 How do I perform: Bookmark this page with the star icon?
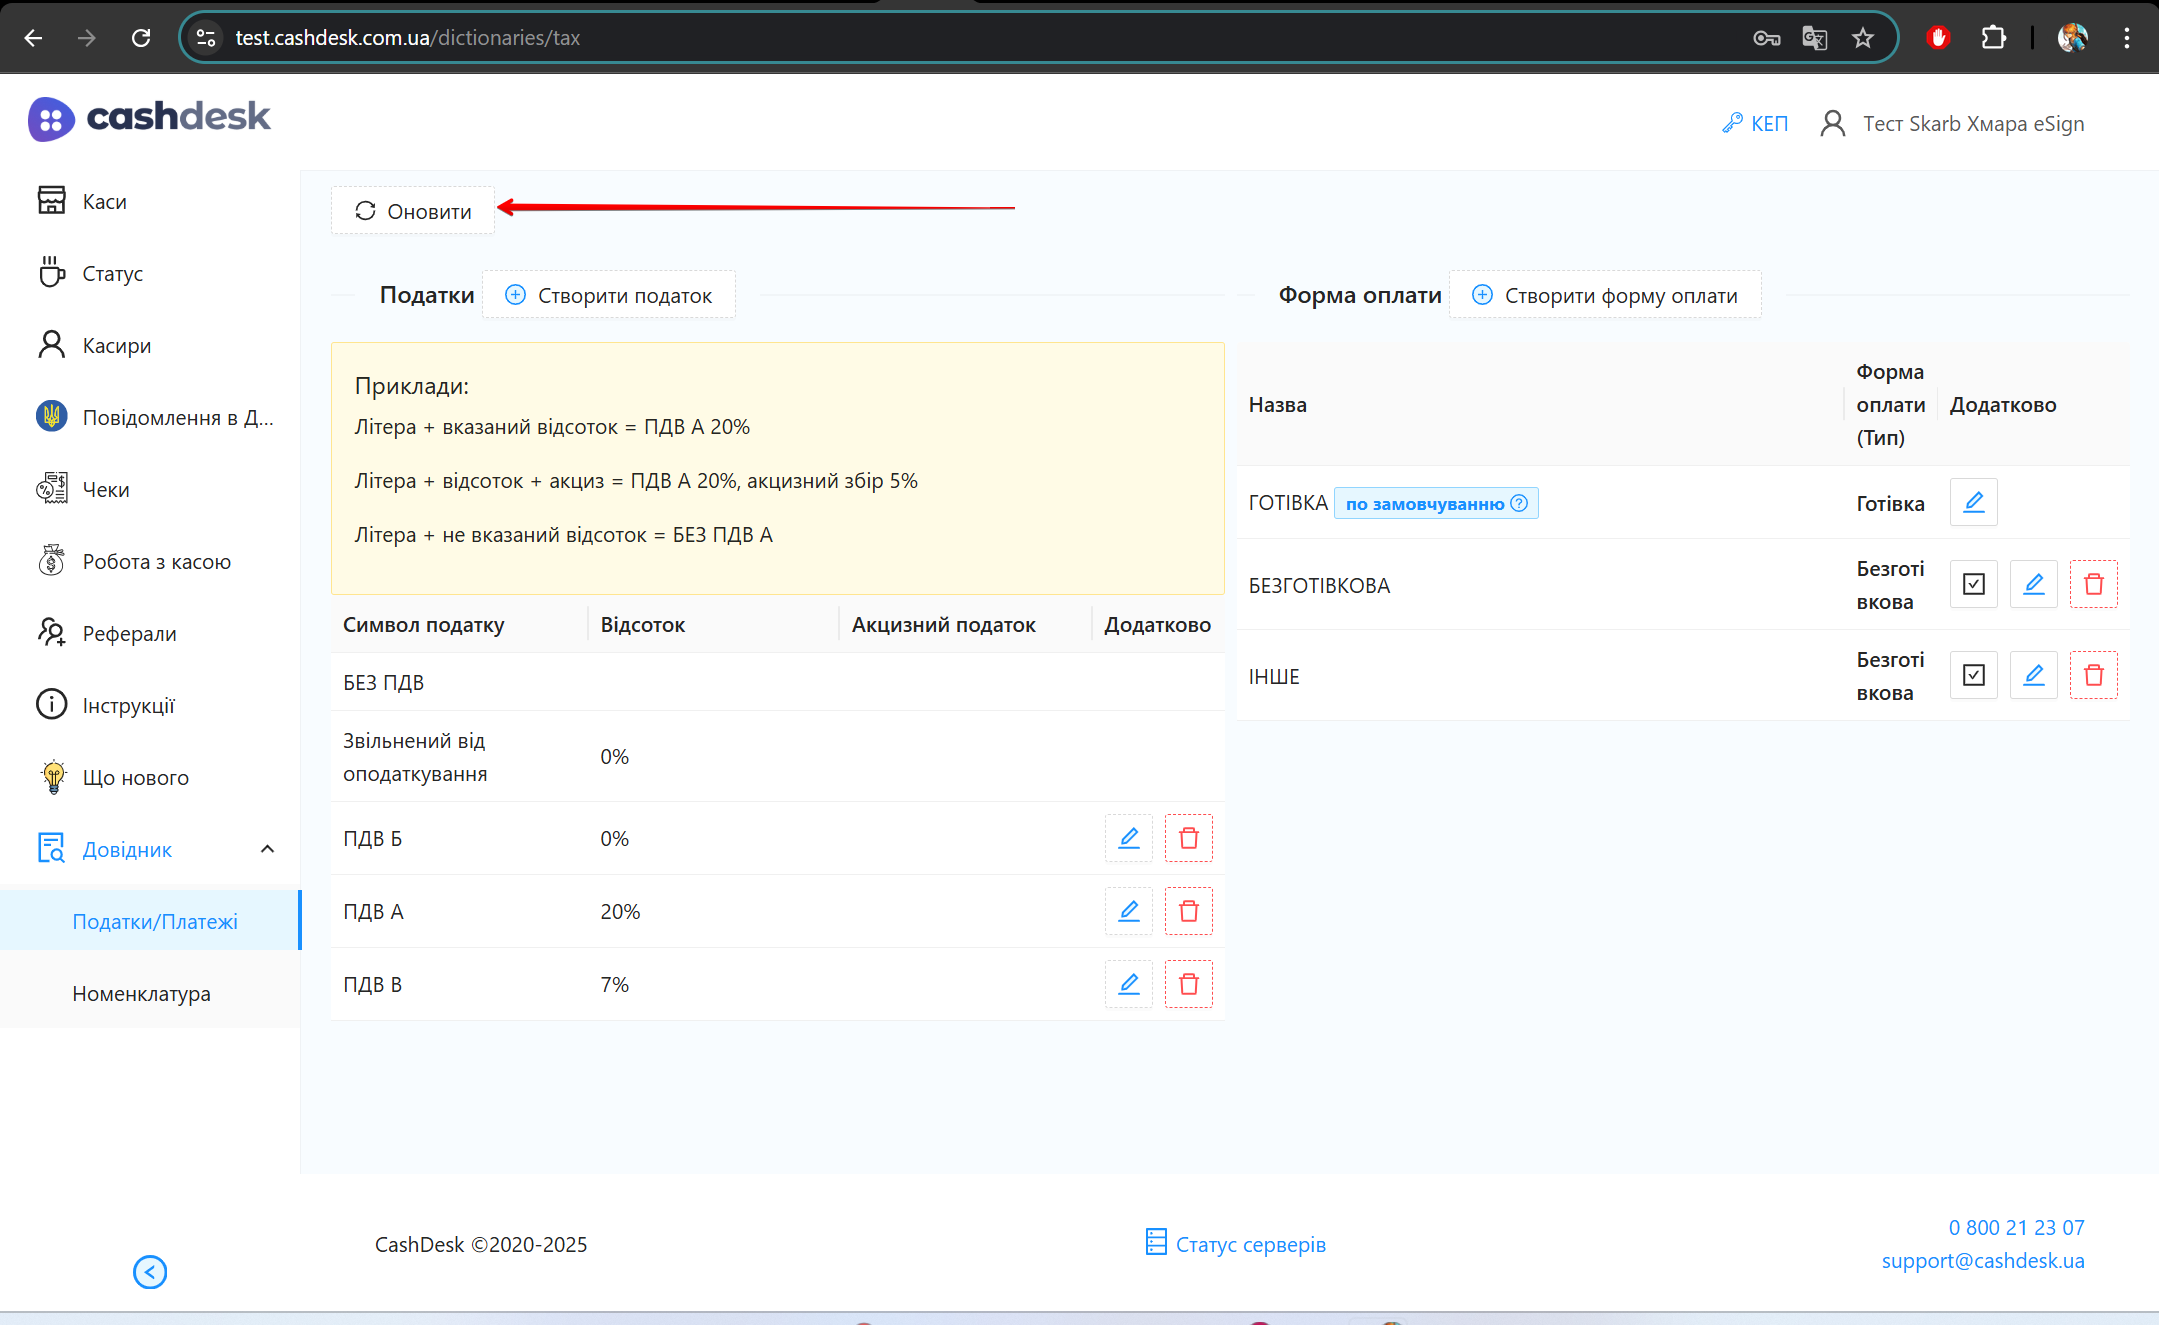[x=1862, y=38]
